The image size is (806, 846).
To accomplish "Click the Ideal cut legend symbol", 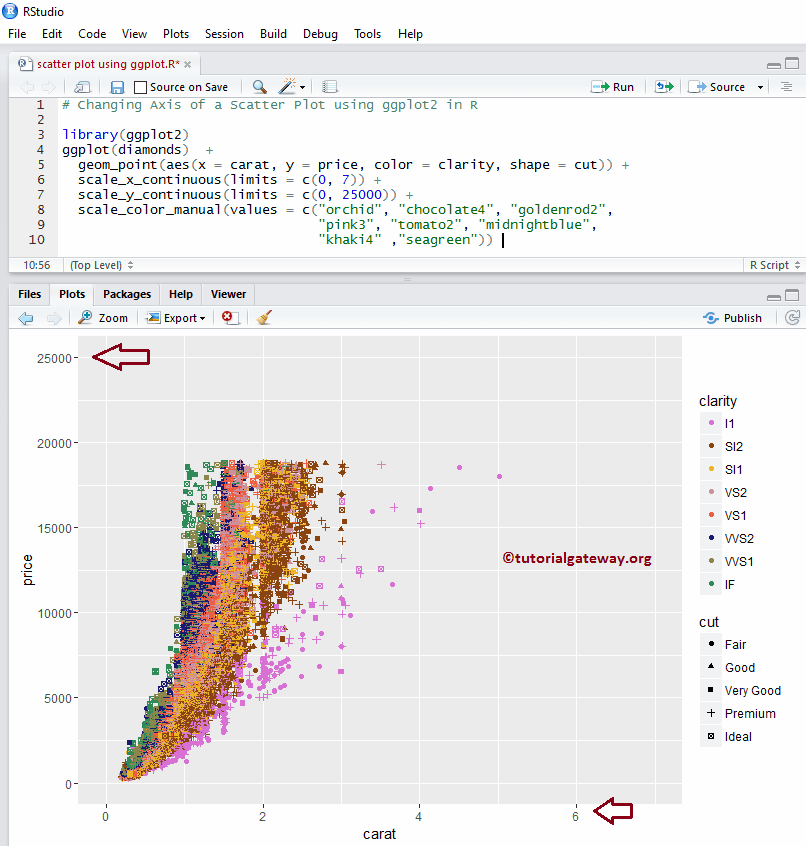I will 711,736.
